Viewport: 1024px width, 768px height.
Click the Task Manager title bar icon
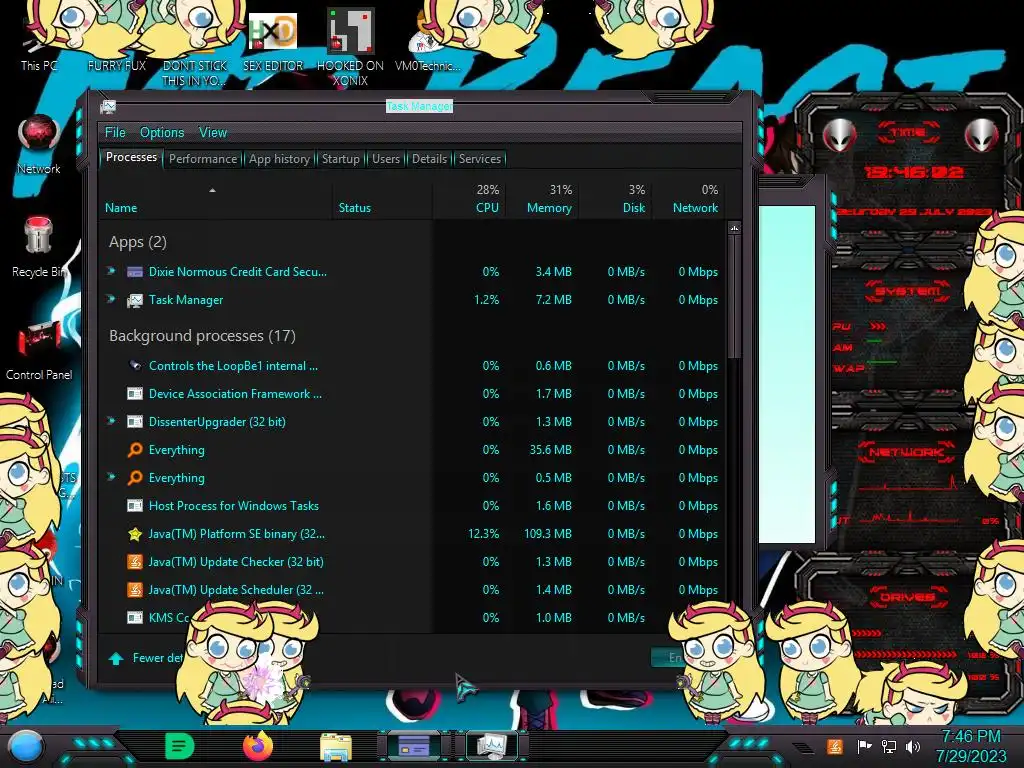pos(108,106)
